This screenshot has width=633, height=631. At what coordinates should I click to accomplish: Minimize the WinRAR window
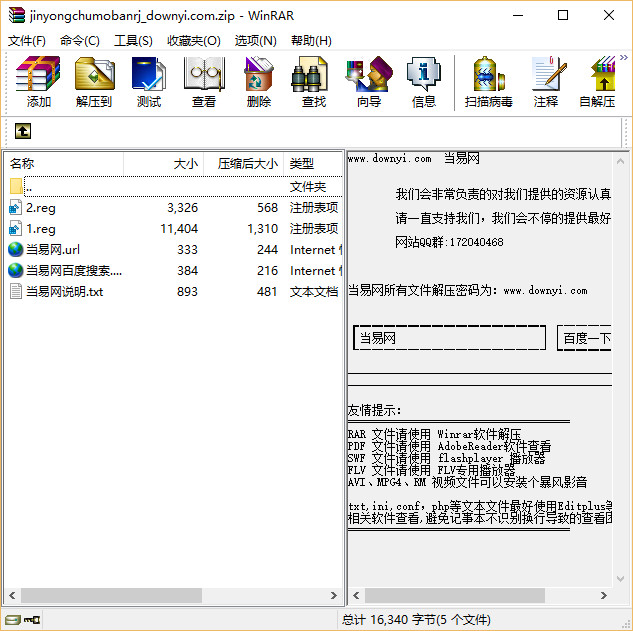click(518, 16)
